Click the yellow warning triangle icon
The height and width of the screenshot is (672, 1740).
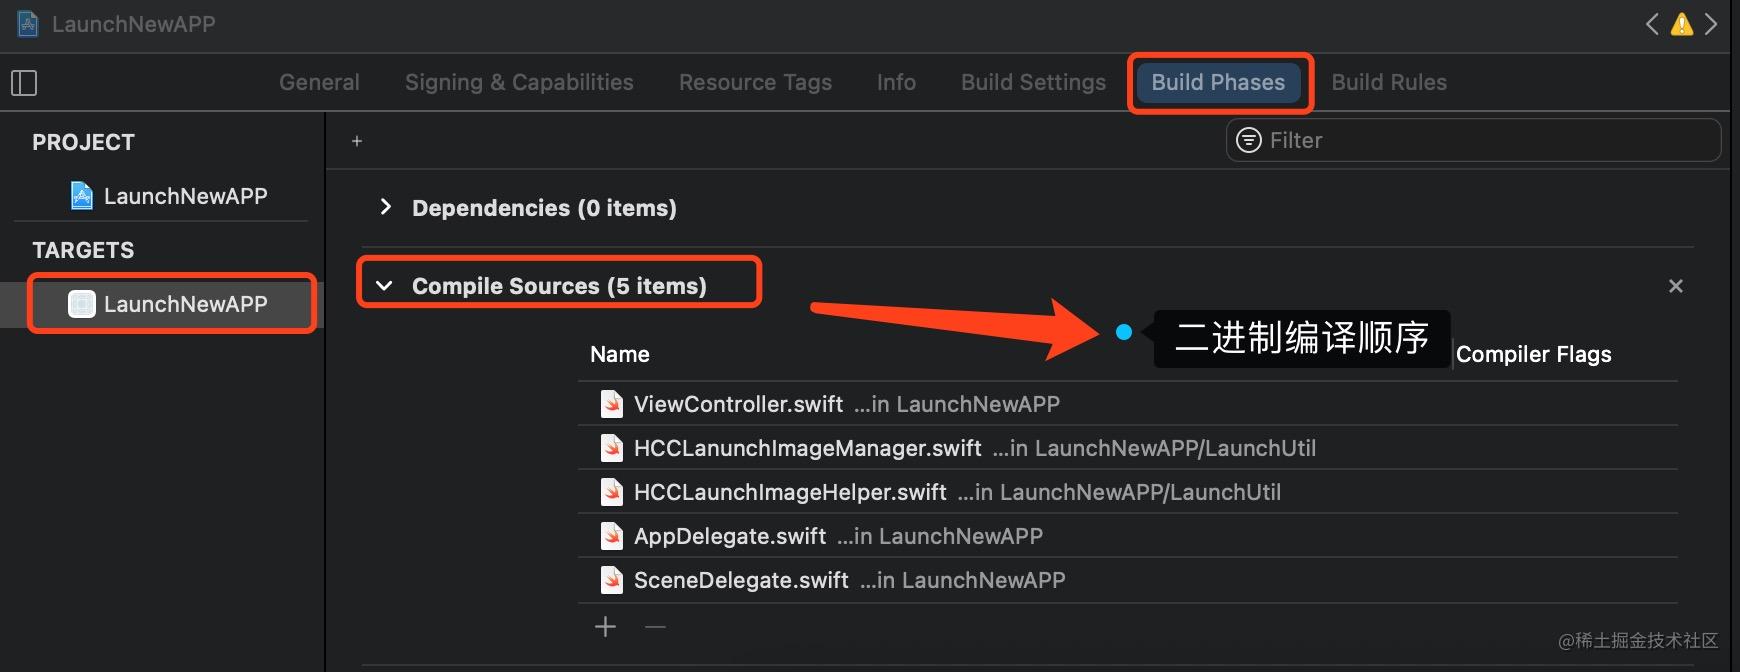1682,24
